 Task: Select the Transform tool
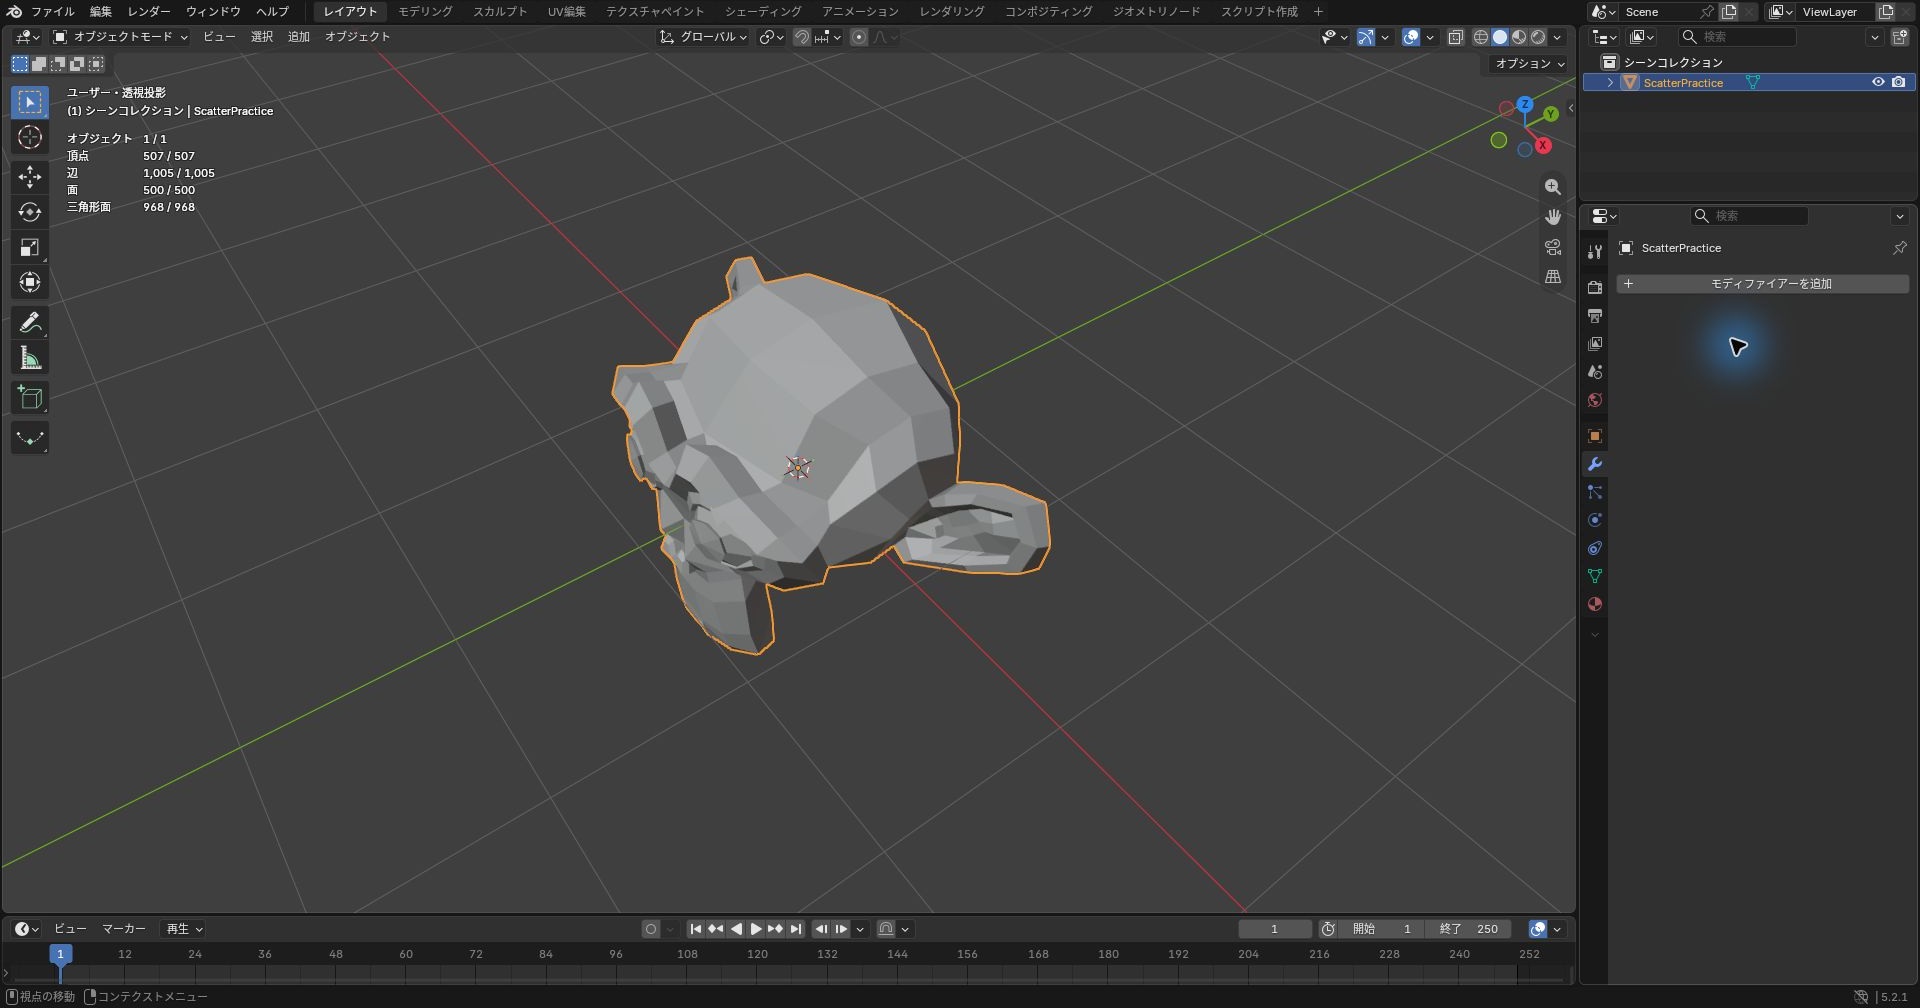tap(30, 282)
